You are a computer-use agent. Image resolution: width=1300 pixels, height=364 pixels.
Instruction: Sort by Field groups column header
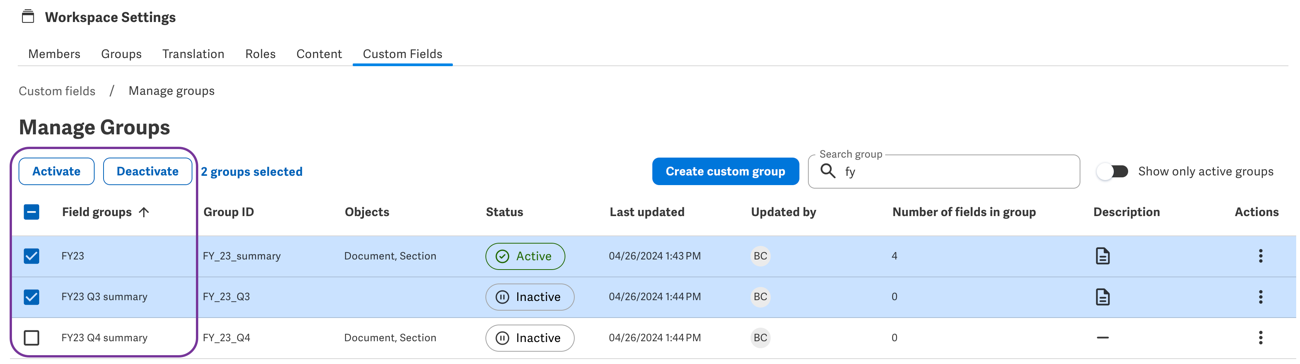click(97, 212)
